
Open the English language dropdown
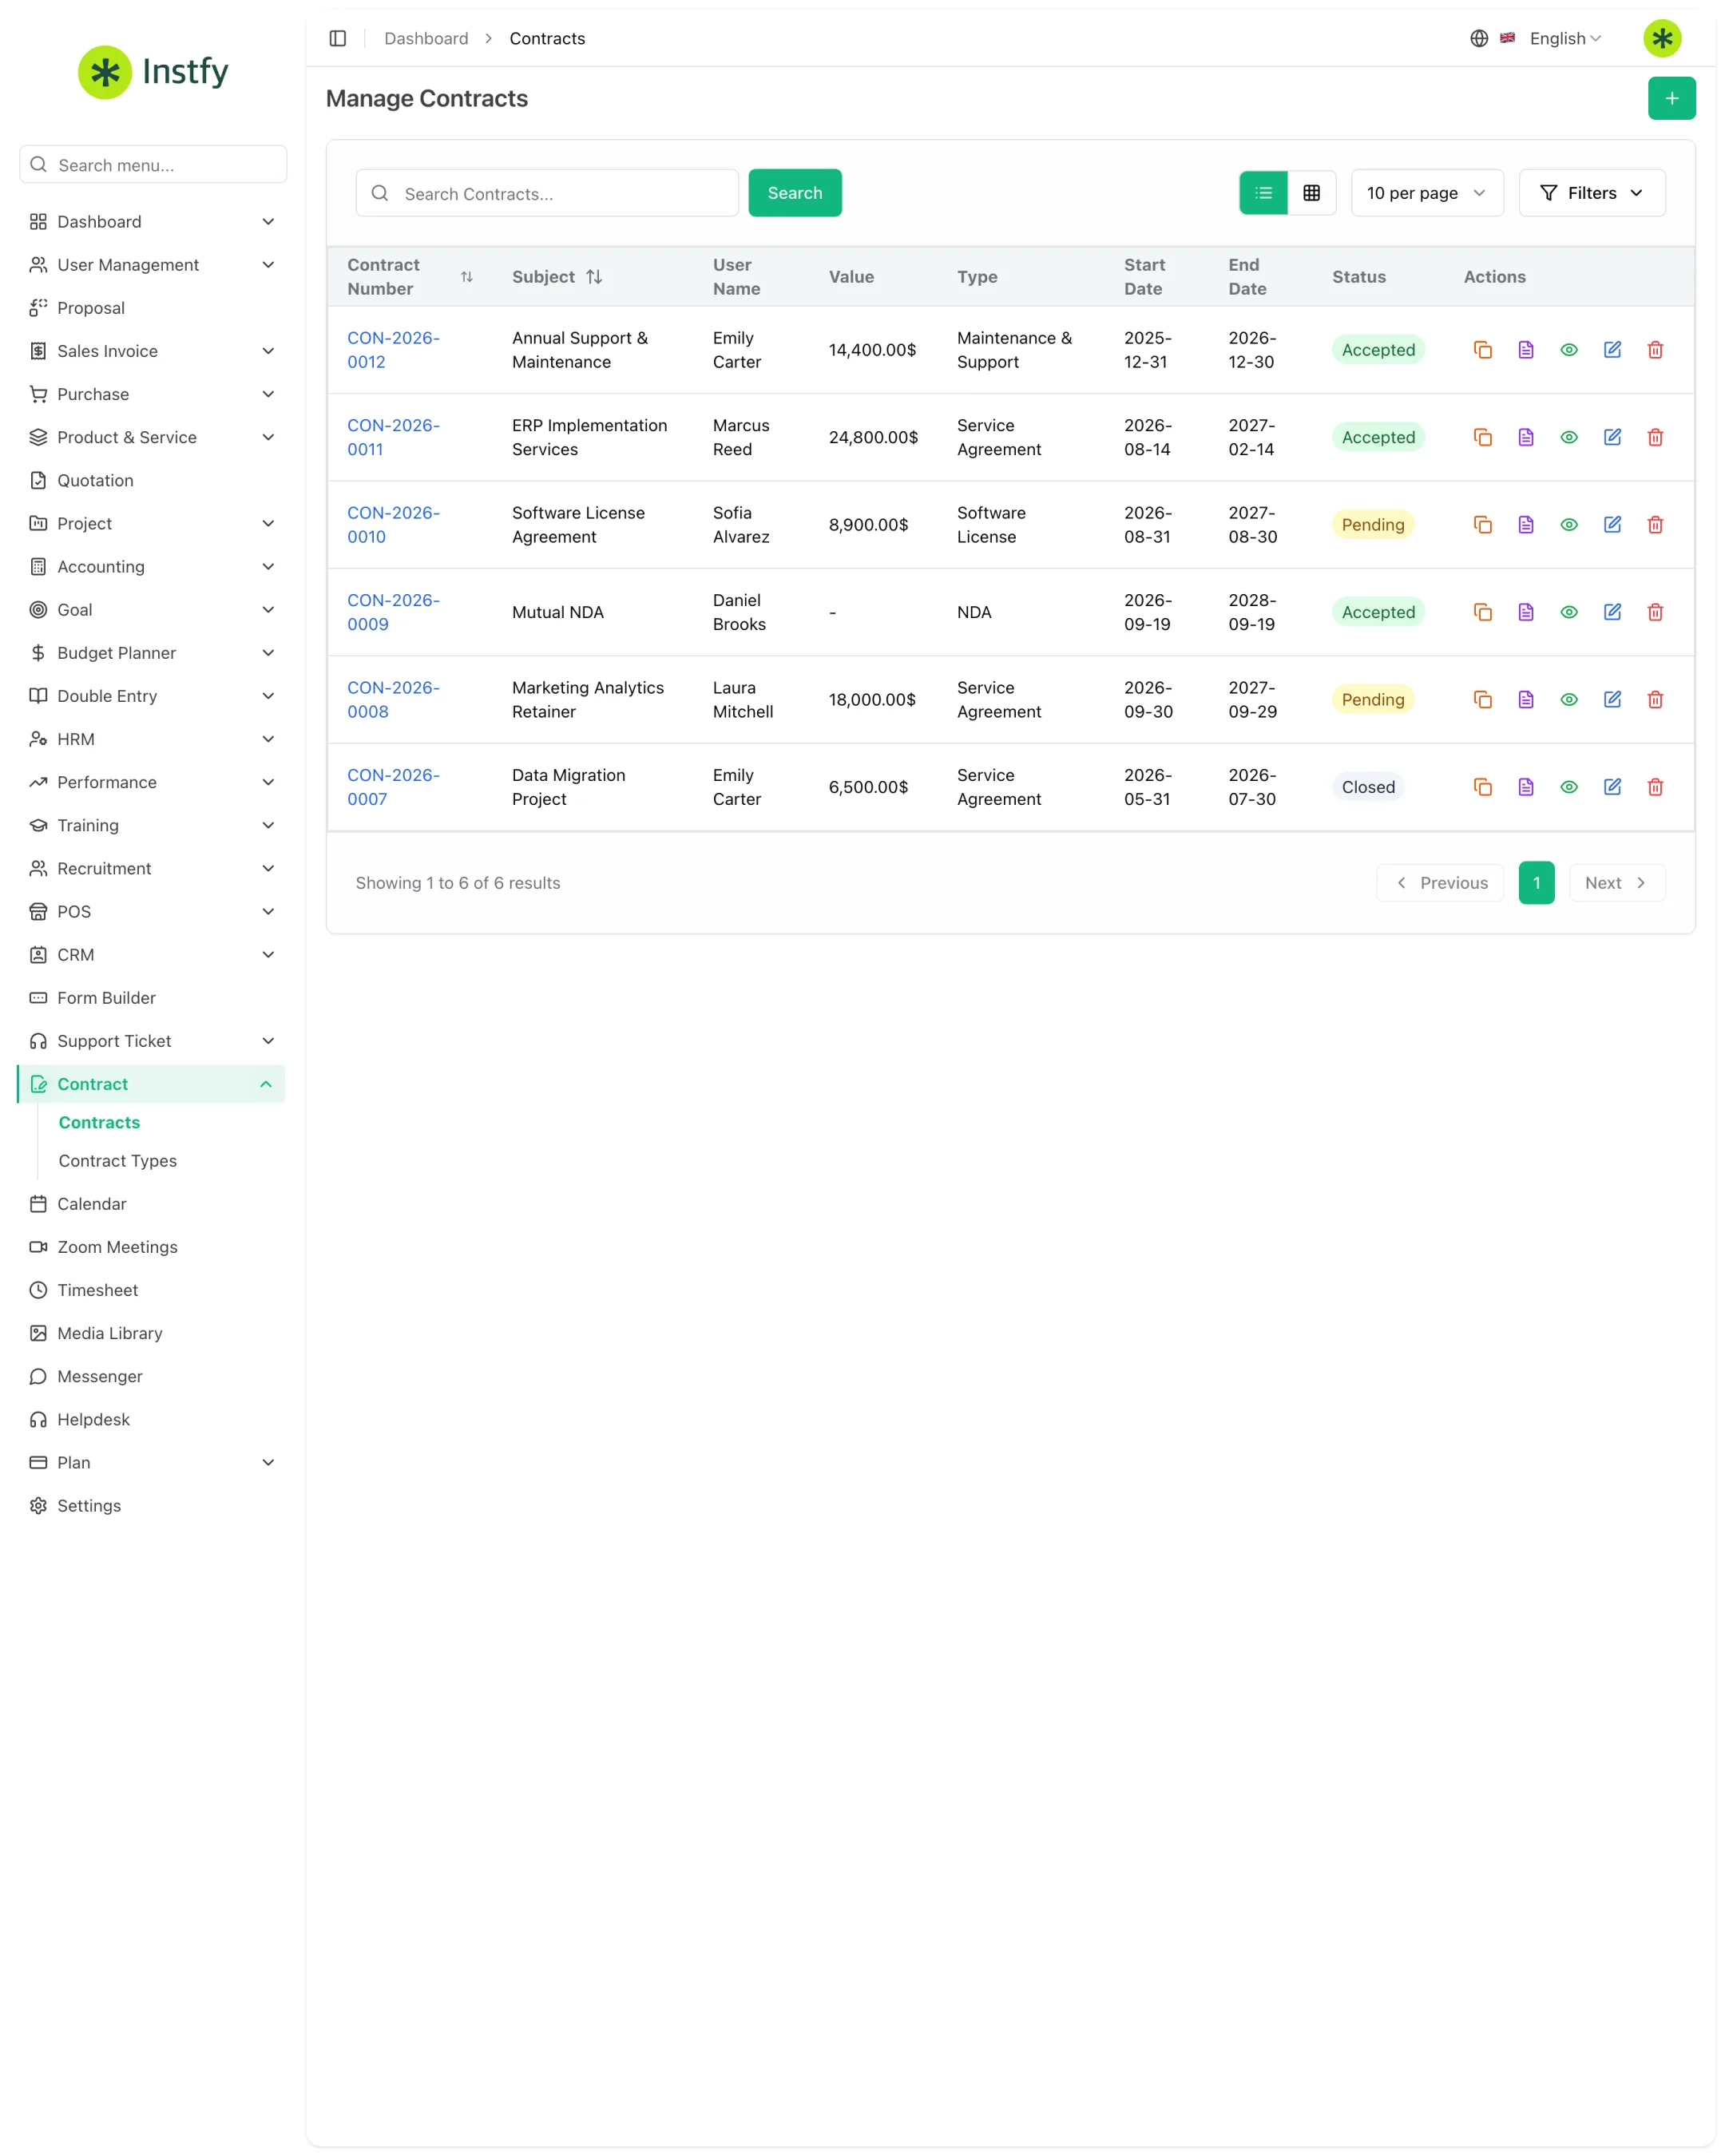pyautogui.click(x=1564, y=38)
